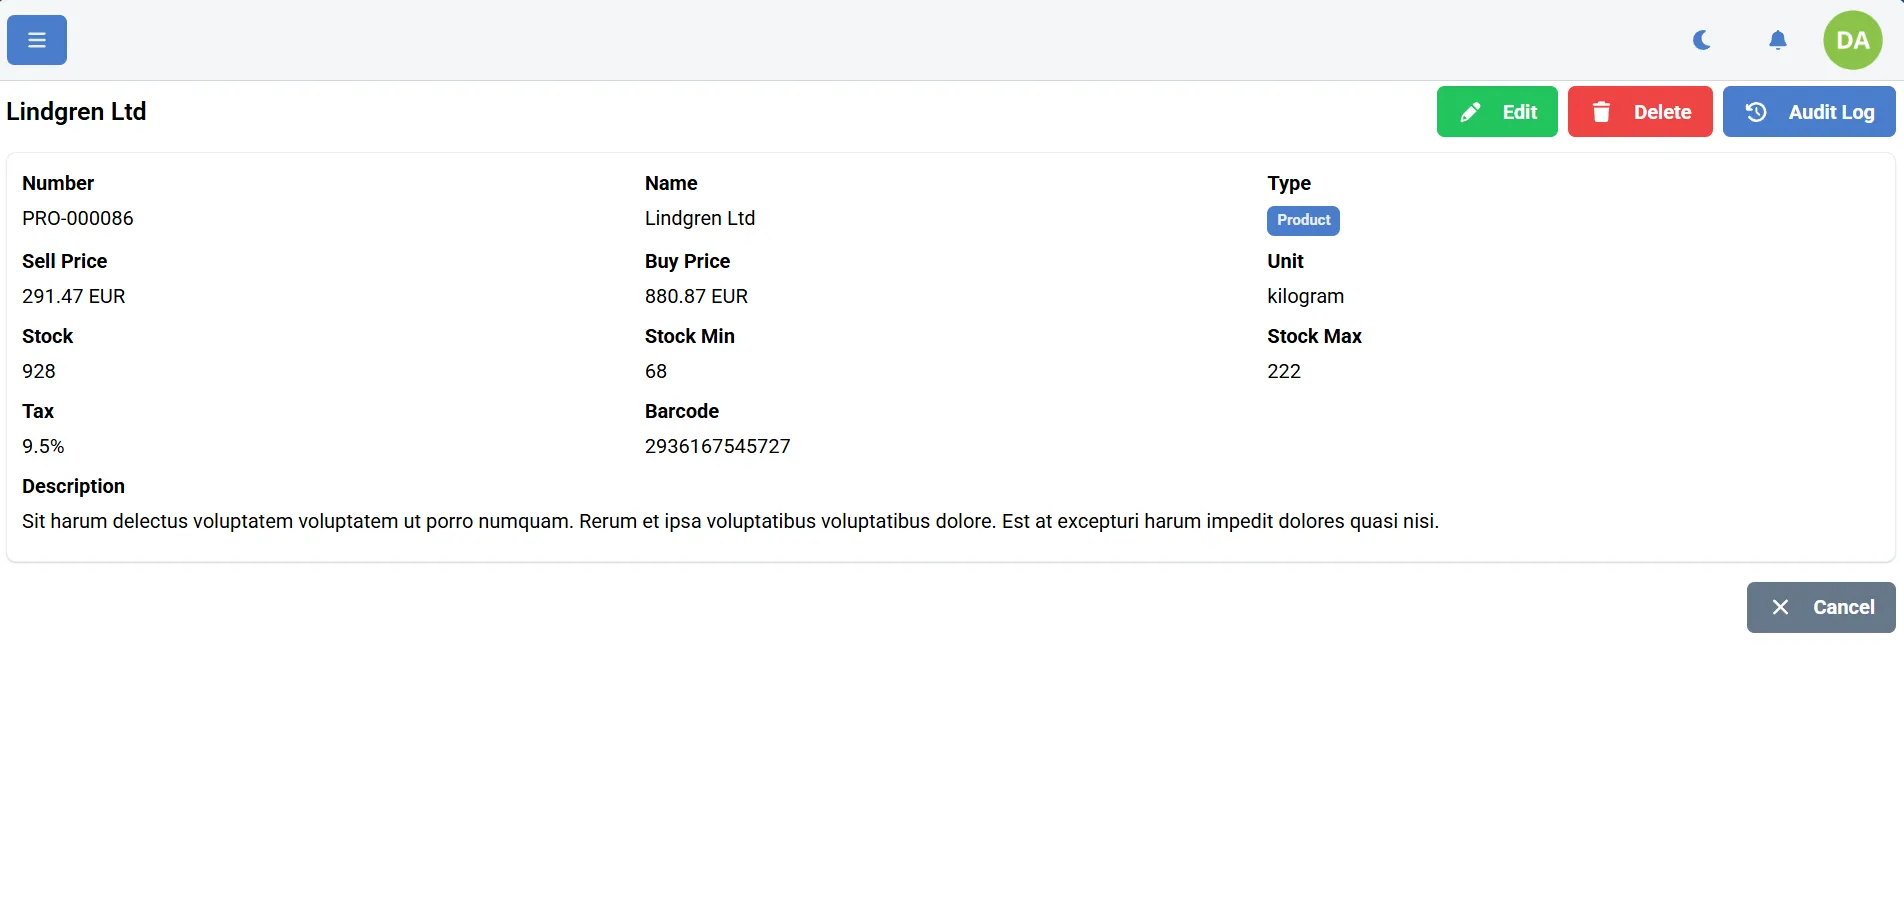Open notifications via the bell icon
The image size is (1904, 915).
tap(1777, 40)
